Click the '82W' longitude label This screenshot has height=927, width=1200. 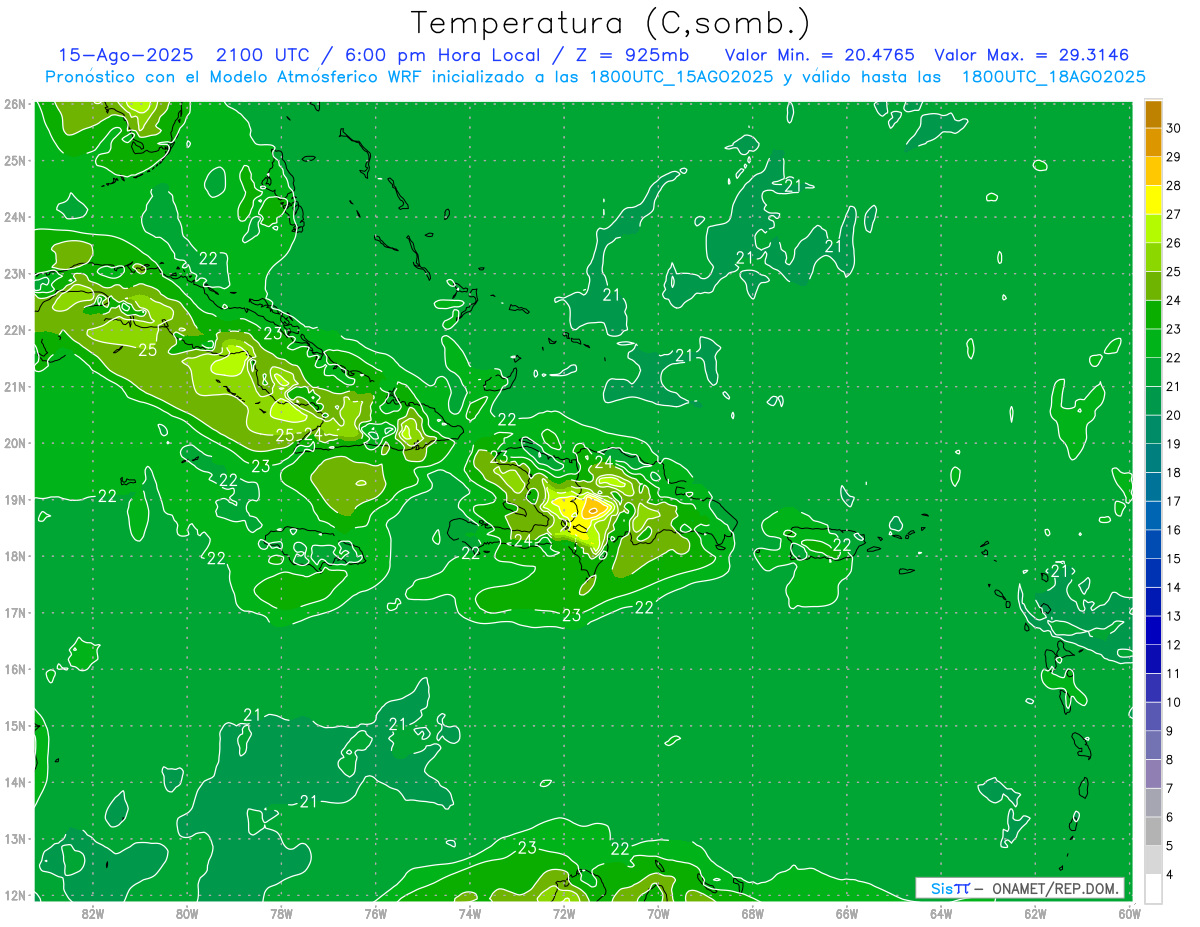pos(92,912)
